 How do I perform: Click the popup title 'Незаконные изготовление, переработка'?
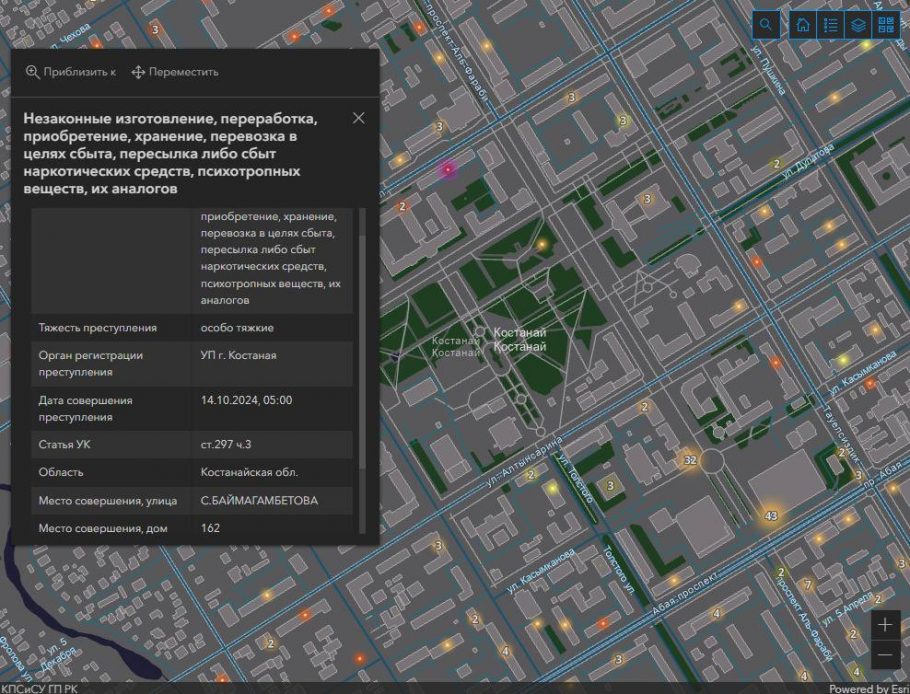(170, 118)
